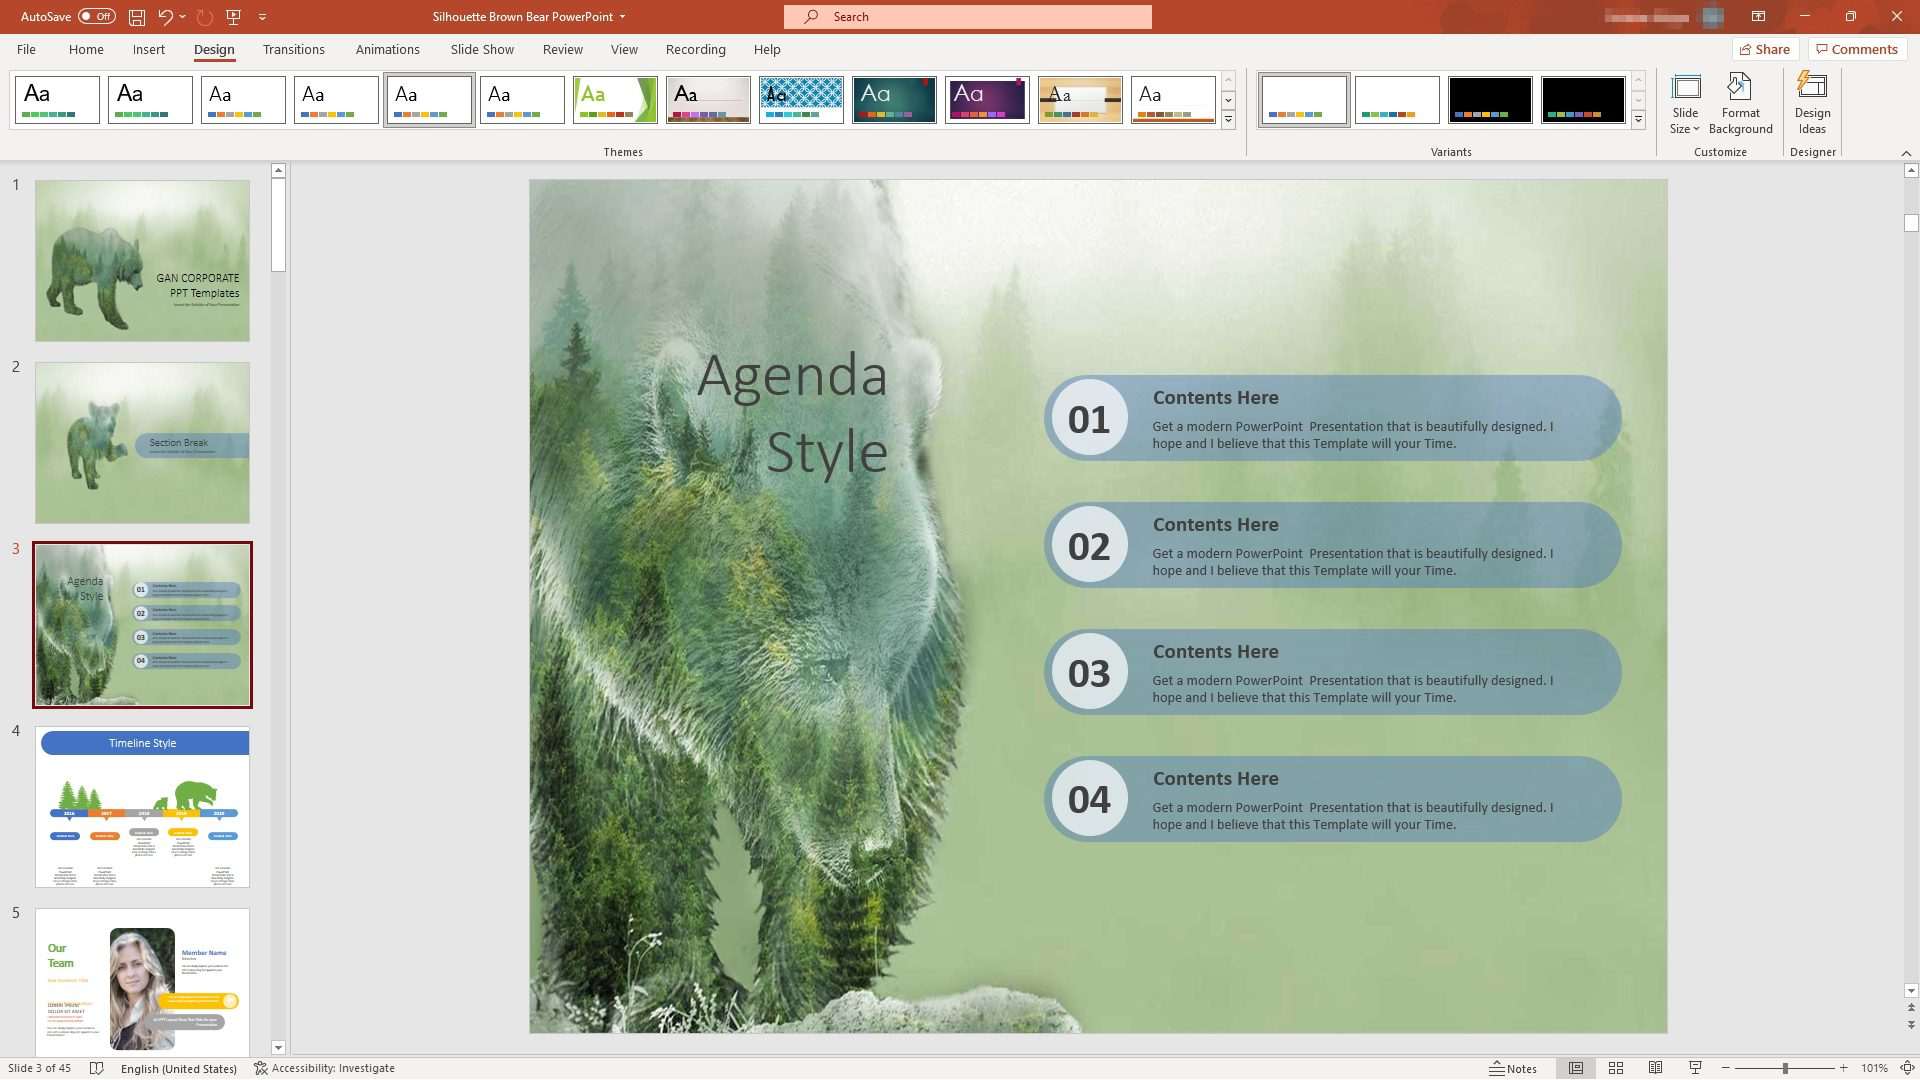The width and height of the screenshot is (1920, 1080).
Task: Click the Redo icon
Action: click(205, 16)
